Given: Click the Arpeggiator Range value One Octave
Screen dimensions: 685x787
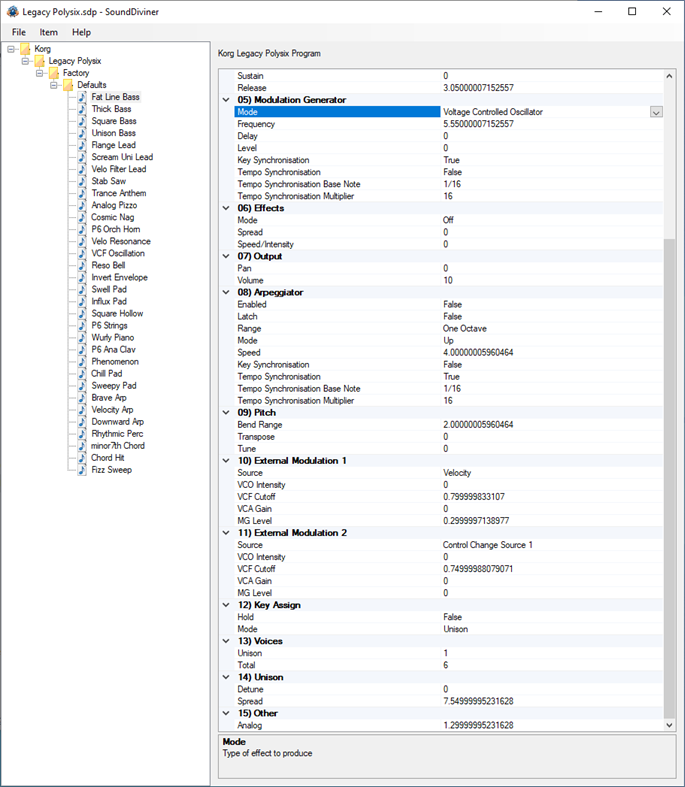Looking at the screenshot, I should 465,329.
